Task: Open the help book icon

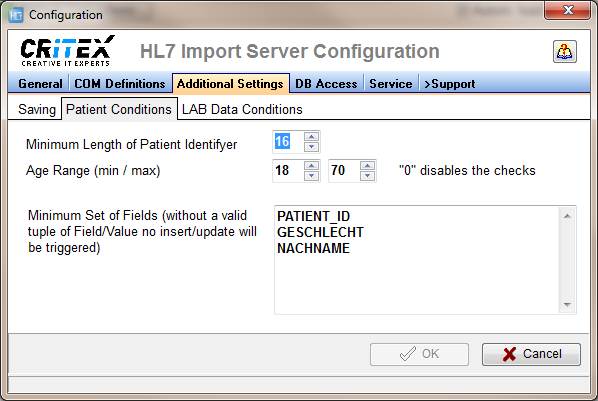Action: coord(564,52)
